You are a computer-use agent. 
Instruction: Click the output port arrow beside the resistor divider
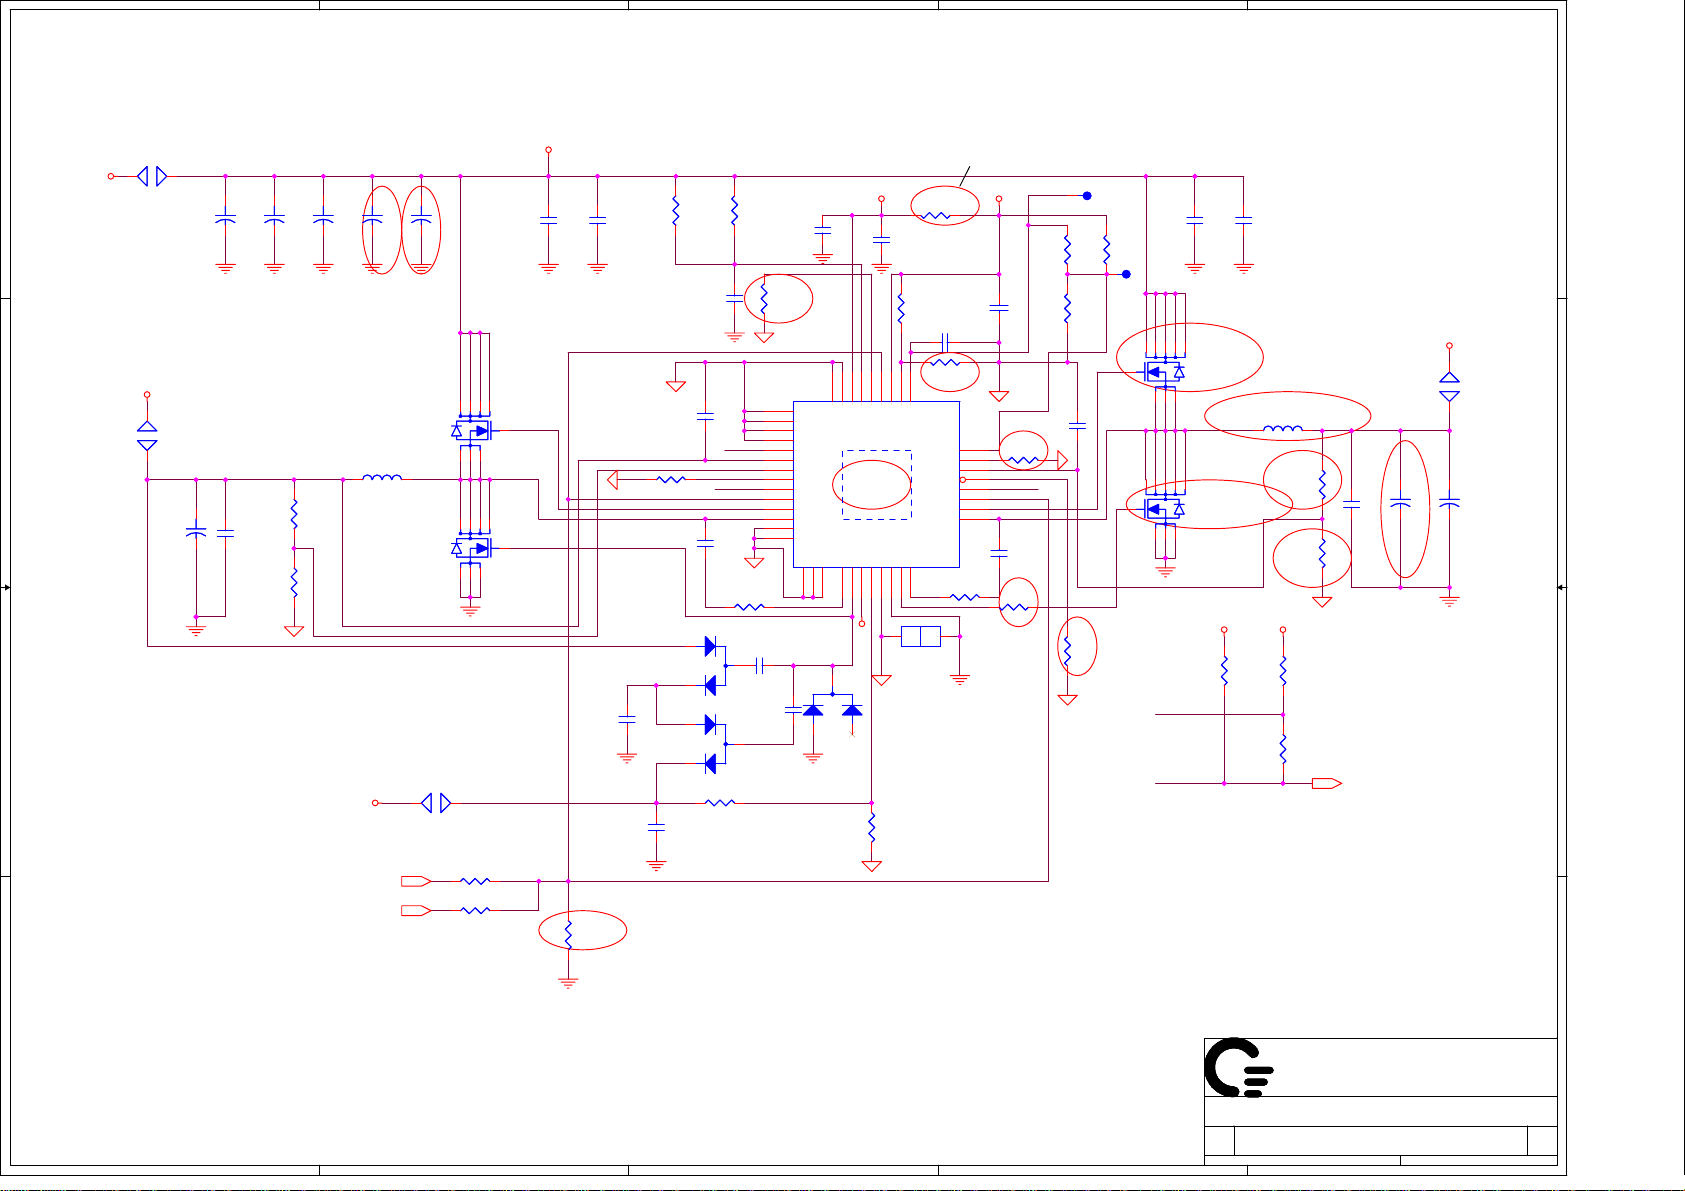pyautogui.click(x=1327, y=783)
